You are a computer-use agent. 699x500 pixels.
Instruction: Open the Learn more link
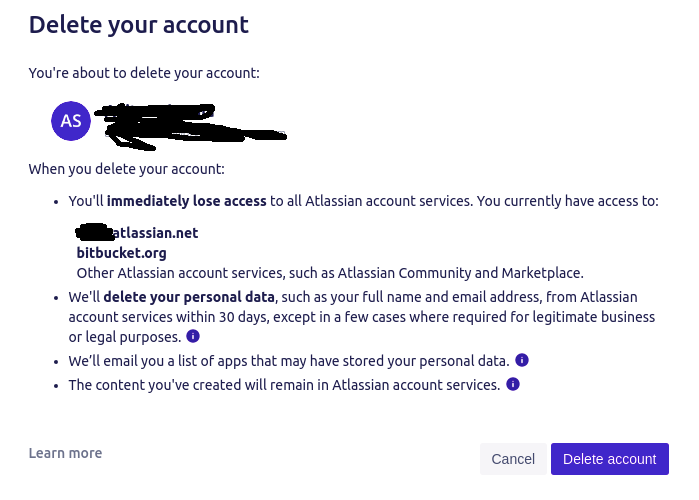[66, 453]
